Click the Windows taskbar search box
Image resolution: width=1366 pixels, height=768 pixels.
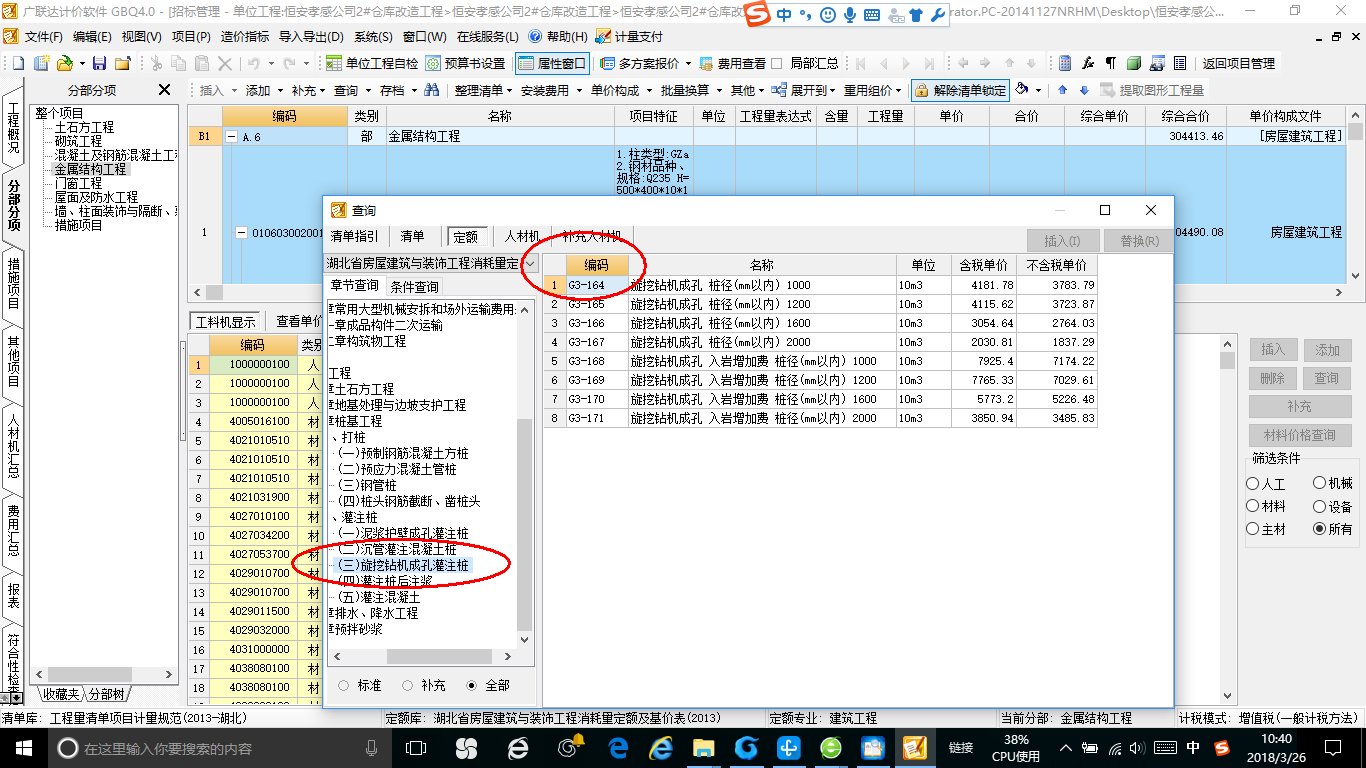click(x=220, y=748)
